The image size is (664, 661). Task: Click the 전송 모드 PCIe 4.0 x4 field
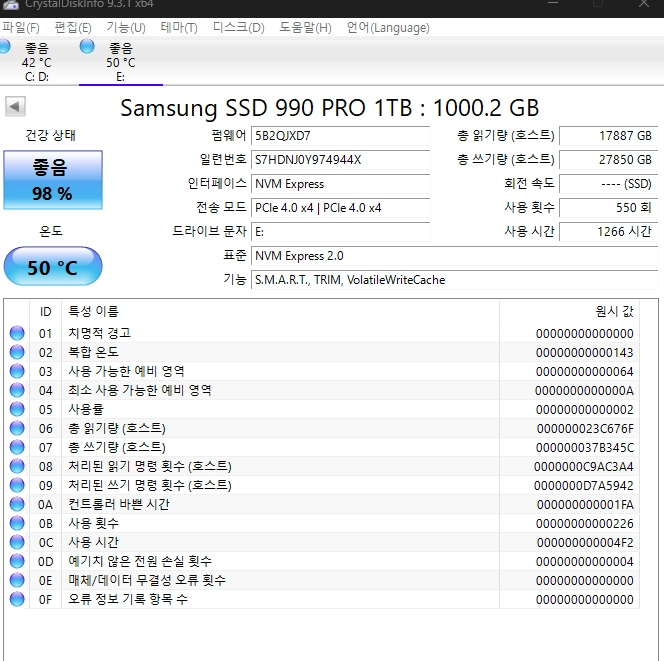(340, 208)
